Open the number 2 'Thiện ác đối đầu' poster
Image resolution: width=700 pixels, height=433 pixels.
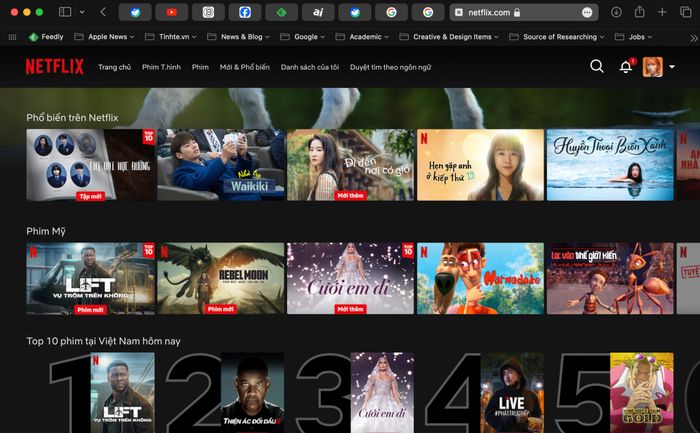pyautogui.click(x=252, y=393)
